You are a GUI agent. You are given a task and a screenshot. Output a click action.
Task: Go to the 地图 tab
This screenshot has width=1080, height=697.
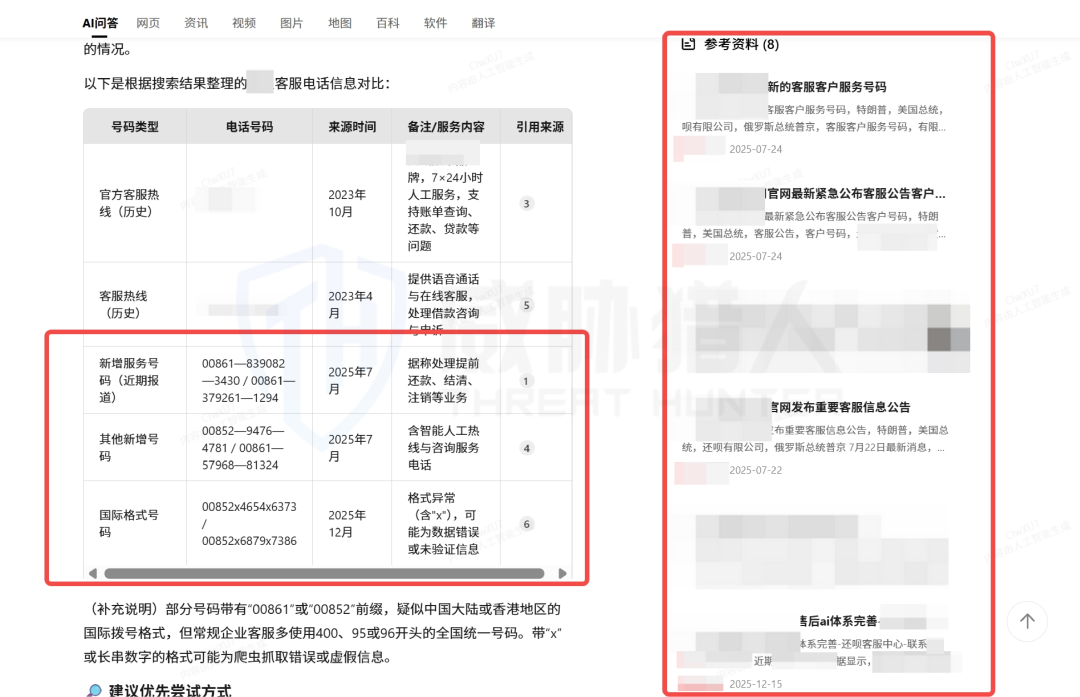click(340, 23)
